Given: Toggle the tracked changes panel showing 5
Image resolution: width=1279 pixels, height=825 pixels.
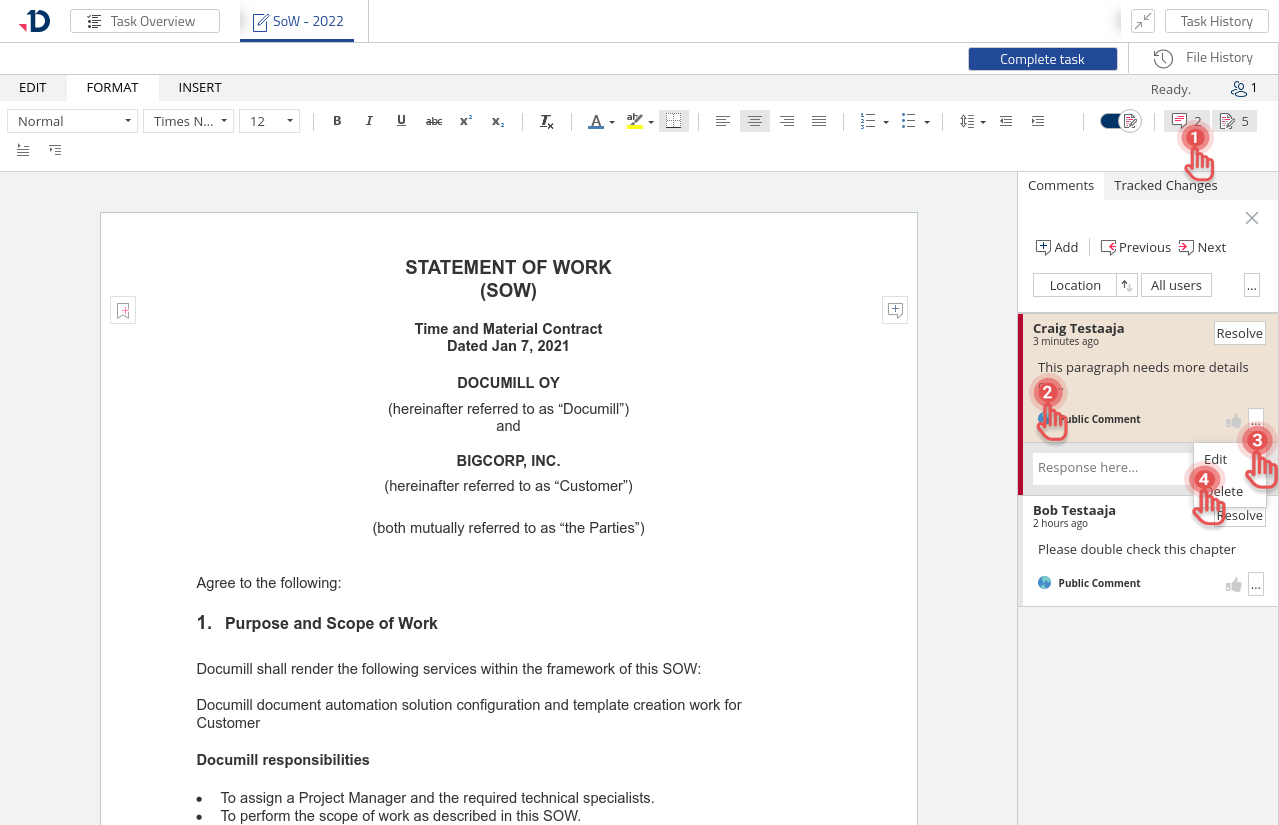Looking at the screenshot, I should point(1234,121).
